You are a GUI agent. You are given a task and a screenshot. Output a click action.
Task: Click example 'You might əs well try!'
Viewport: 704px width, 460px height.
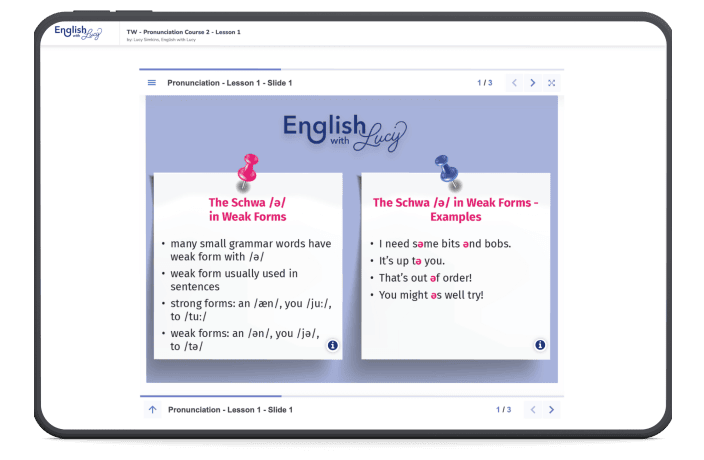pos(431,295)
